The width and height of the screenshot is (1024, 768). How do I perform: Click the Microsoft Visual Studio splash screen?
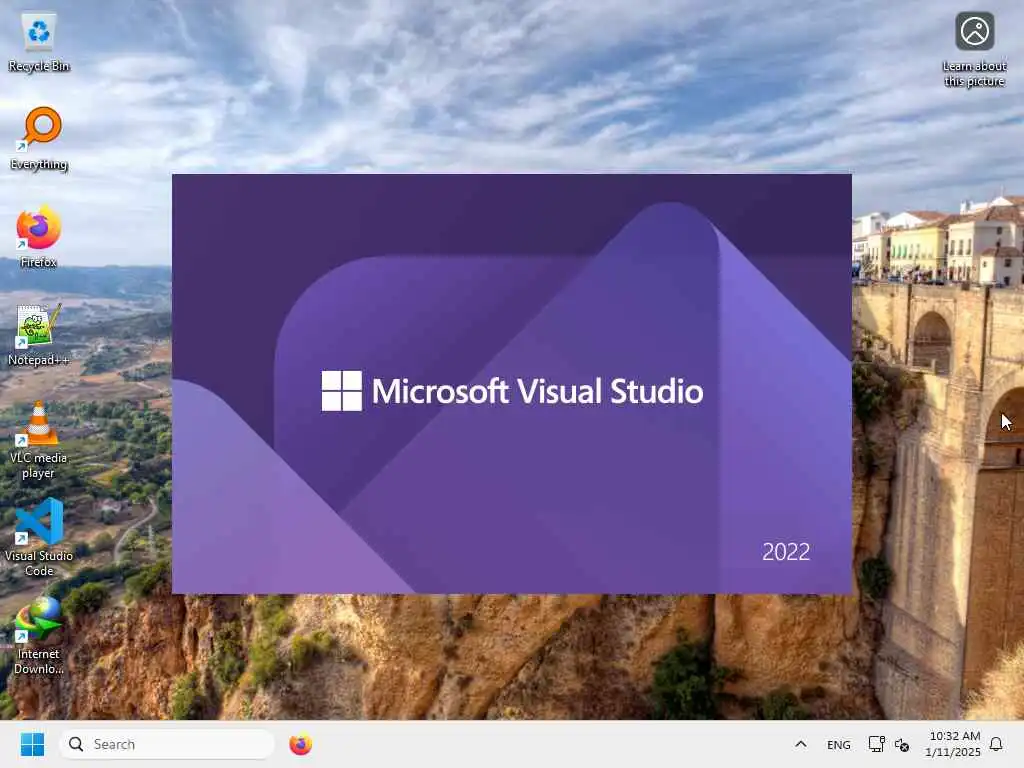pos(512,384)
